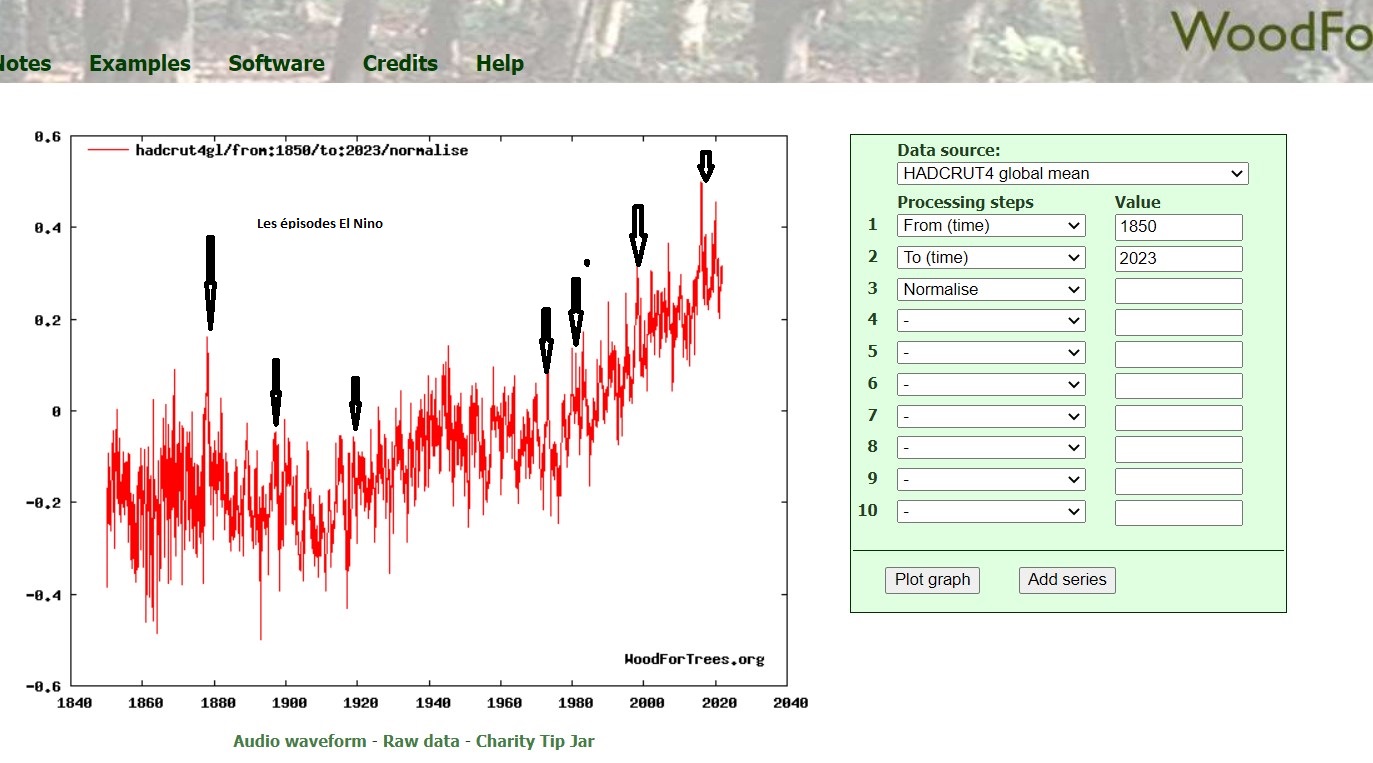Open the Software menu item
Screen dimensions: 1373x763
click(276, 63)
